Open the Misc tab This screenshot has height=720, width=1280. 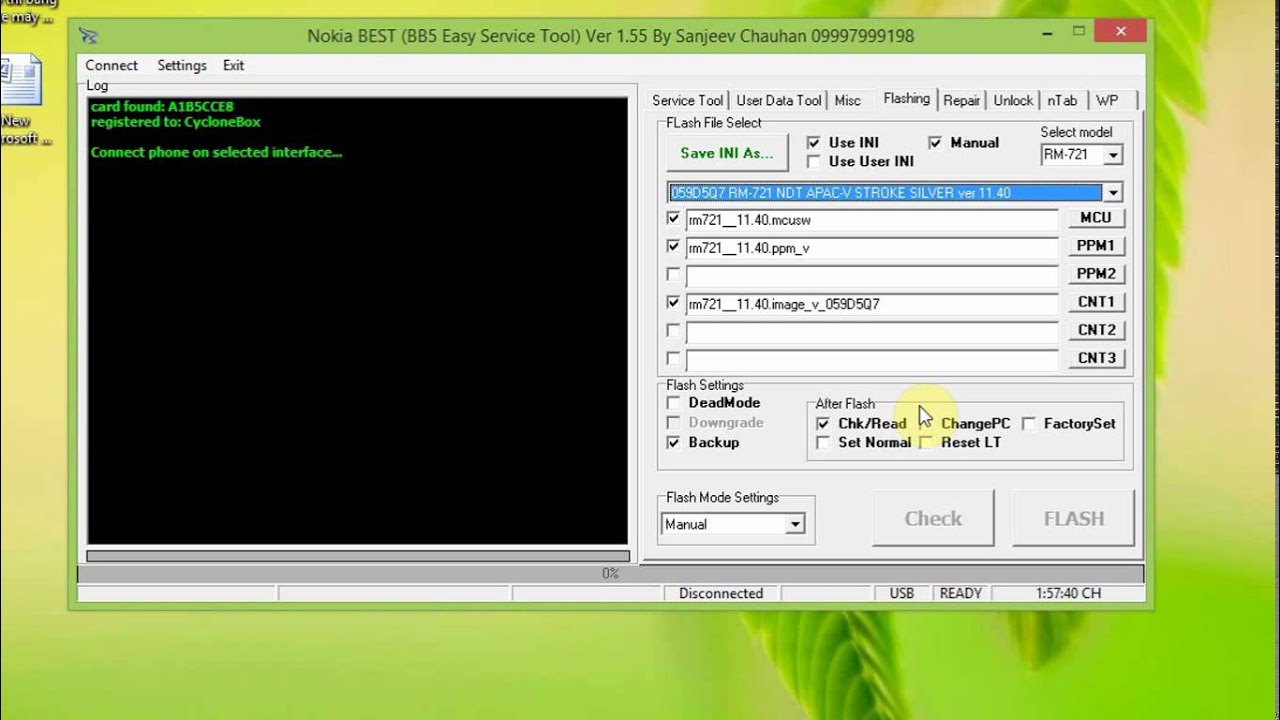click(x=847, y=100)
